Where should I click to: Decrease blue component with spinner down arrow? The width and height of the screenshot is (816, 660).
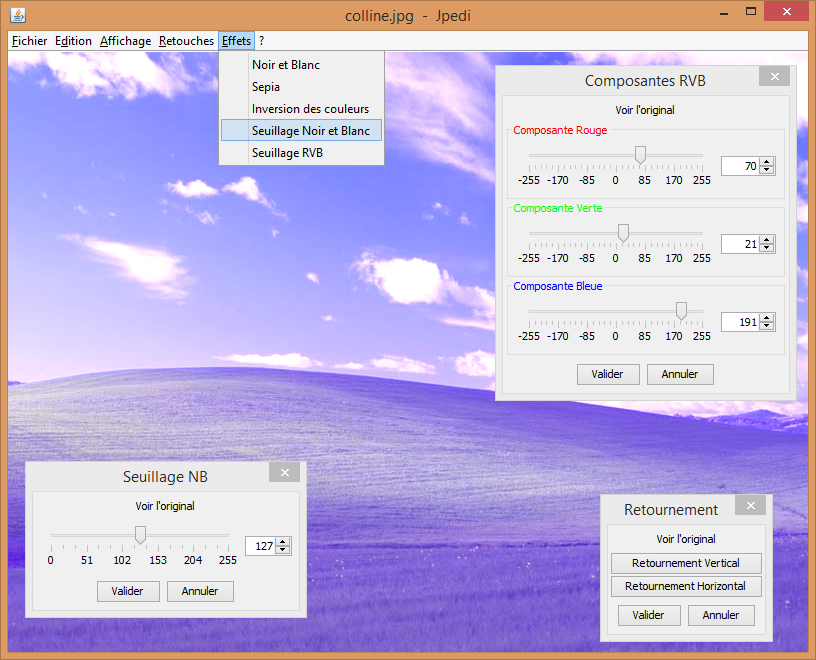(767, 326)
